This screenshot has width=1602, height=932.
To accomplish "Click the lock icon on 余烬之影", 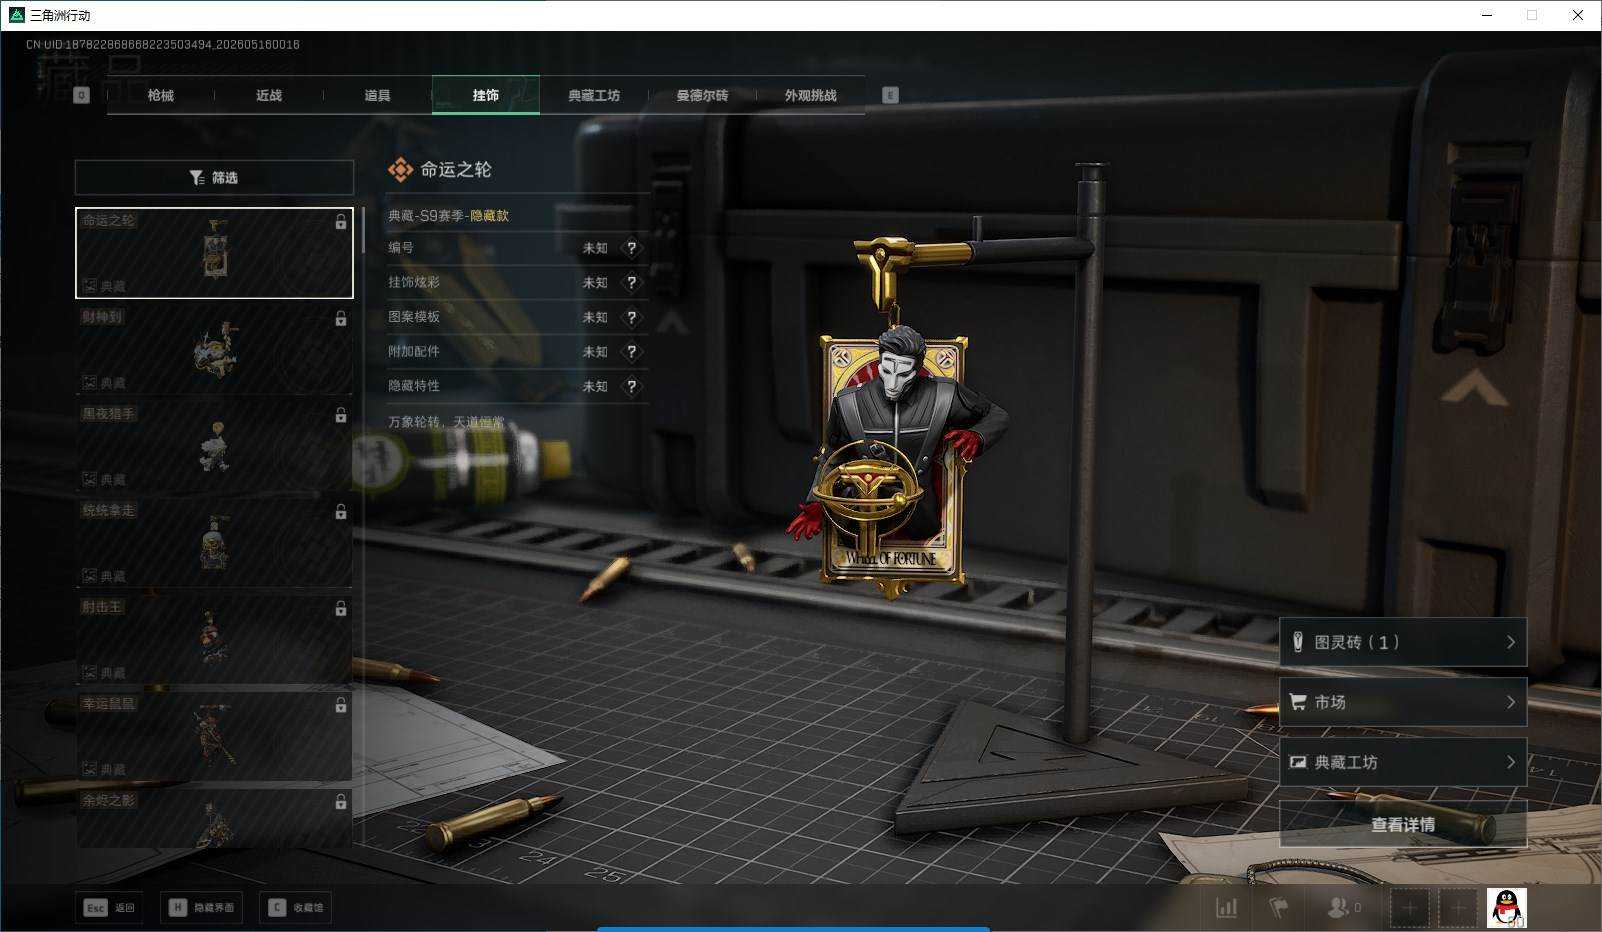I will click(x=341, y=802).
